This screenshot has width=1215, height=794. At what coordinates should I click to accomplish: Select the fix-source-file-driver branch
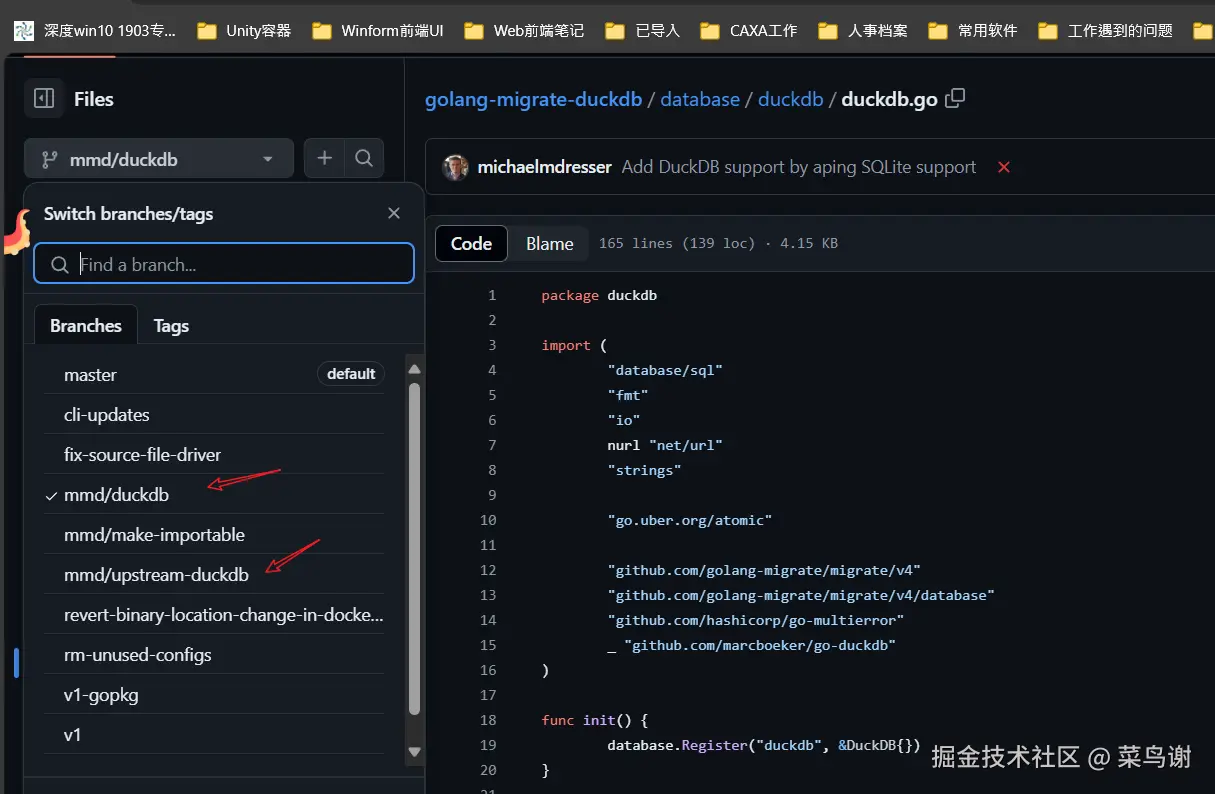(214, 454)
